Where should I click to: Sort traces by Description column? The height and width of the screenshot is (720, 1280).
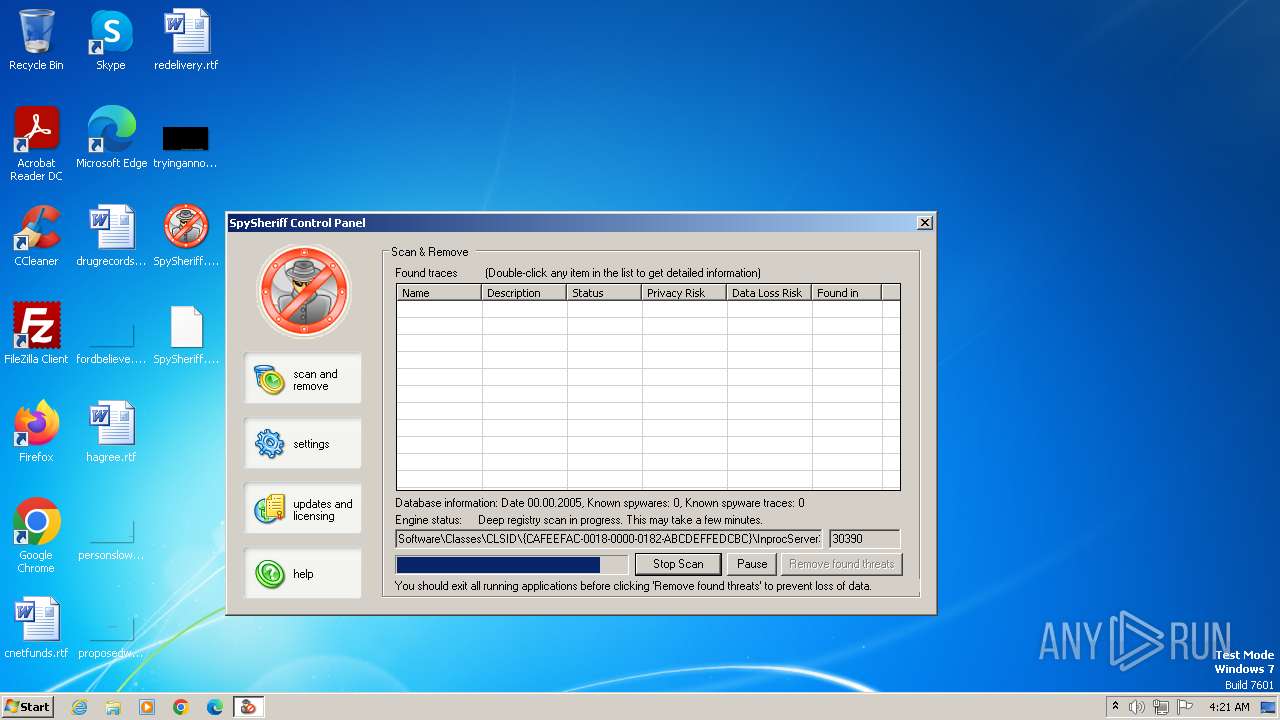point(524,293)
